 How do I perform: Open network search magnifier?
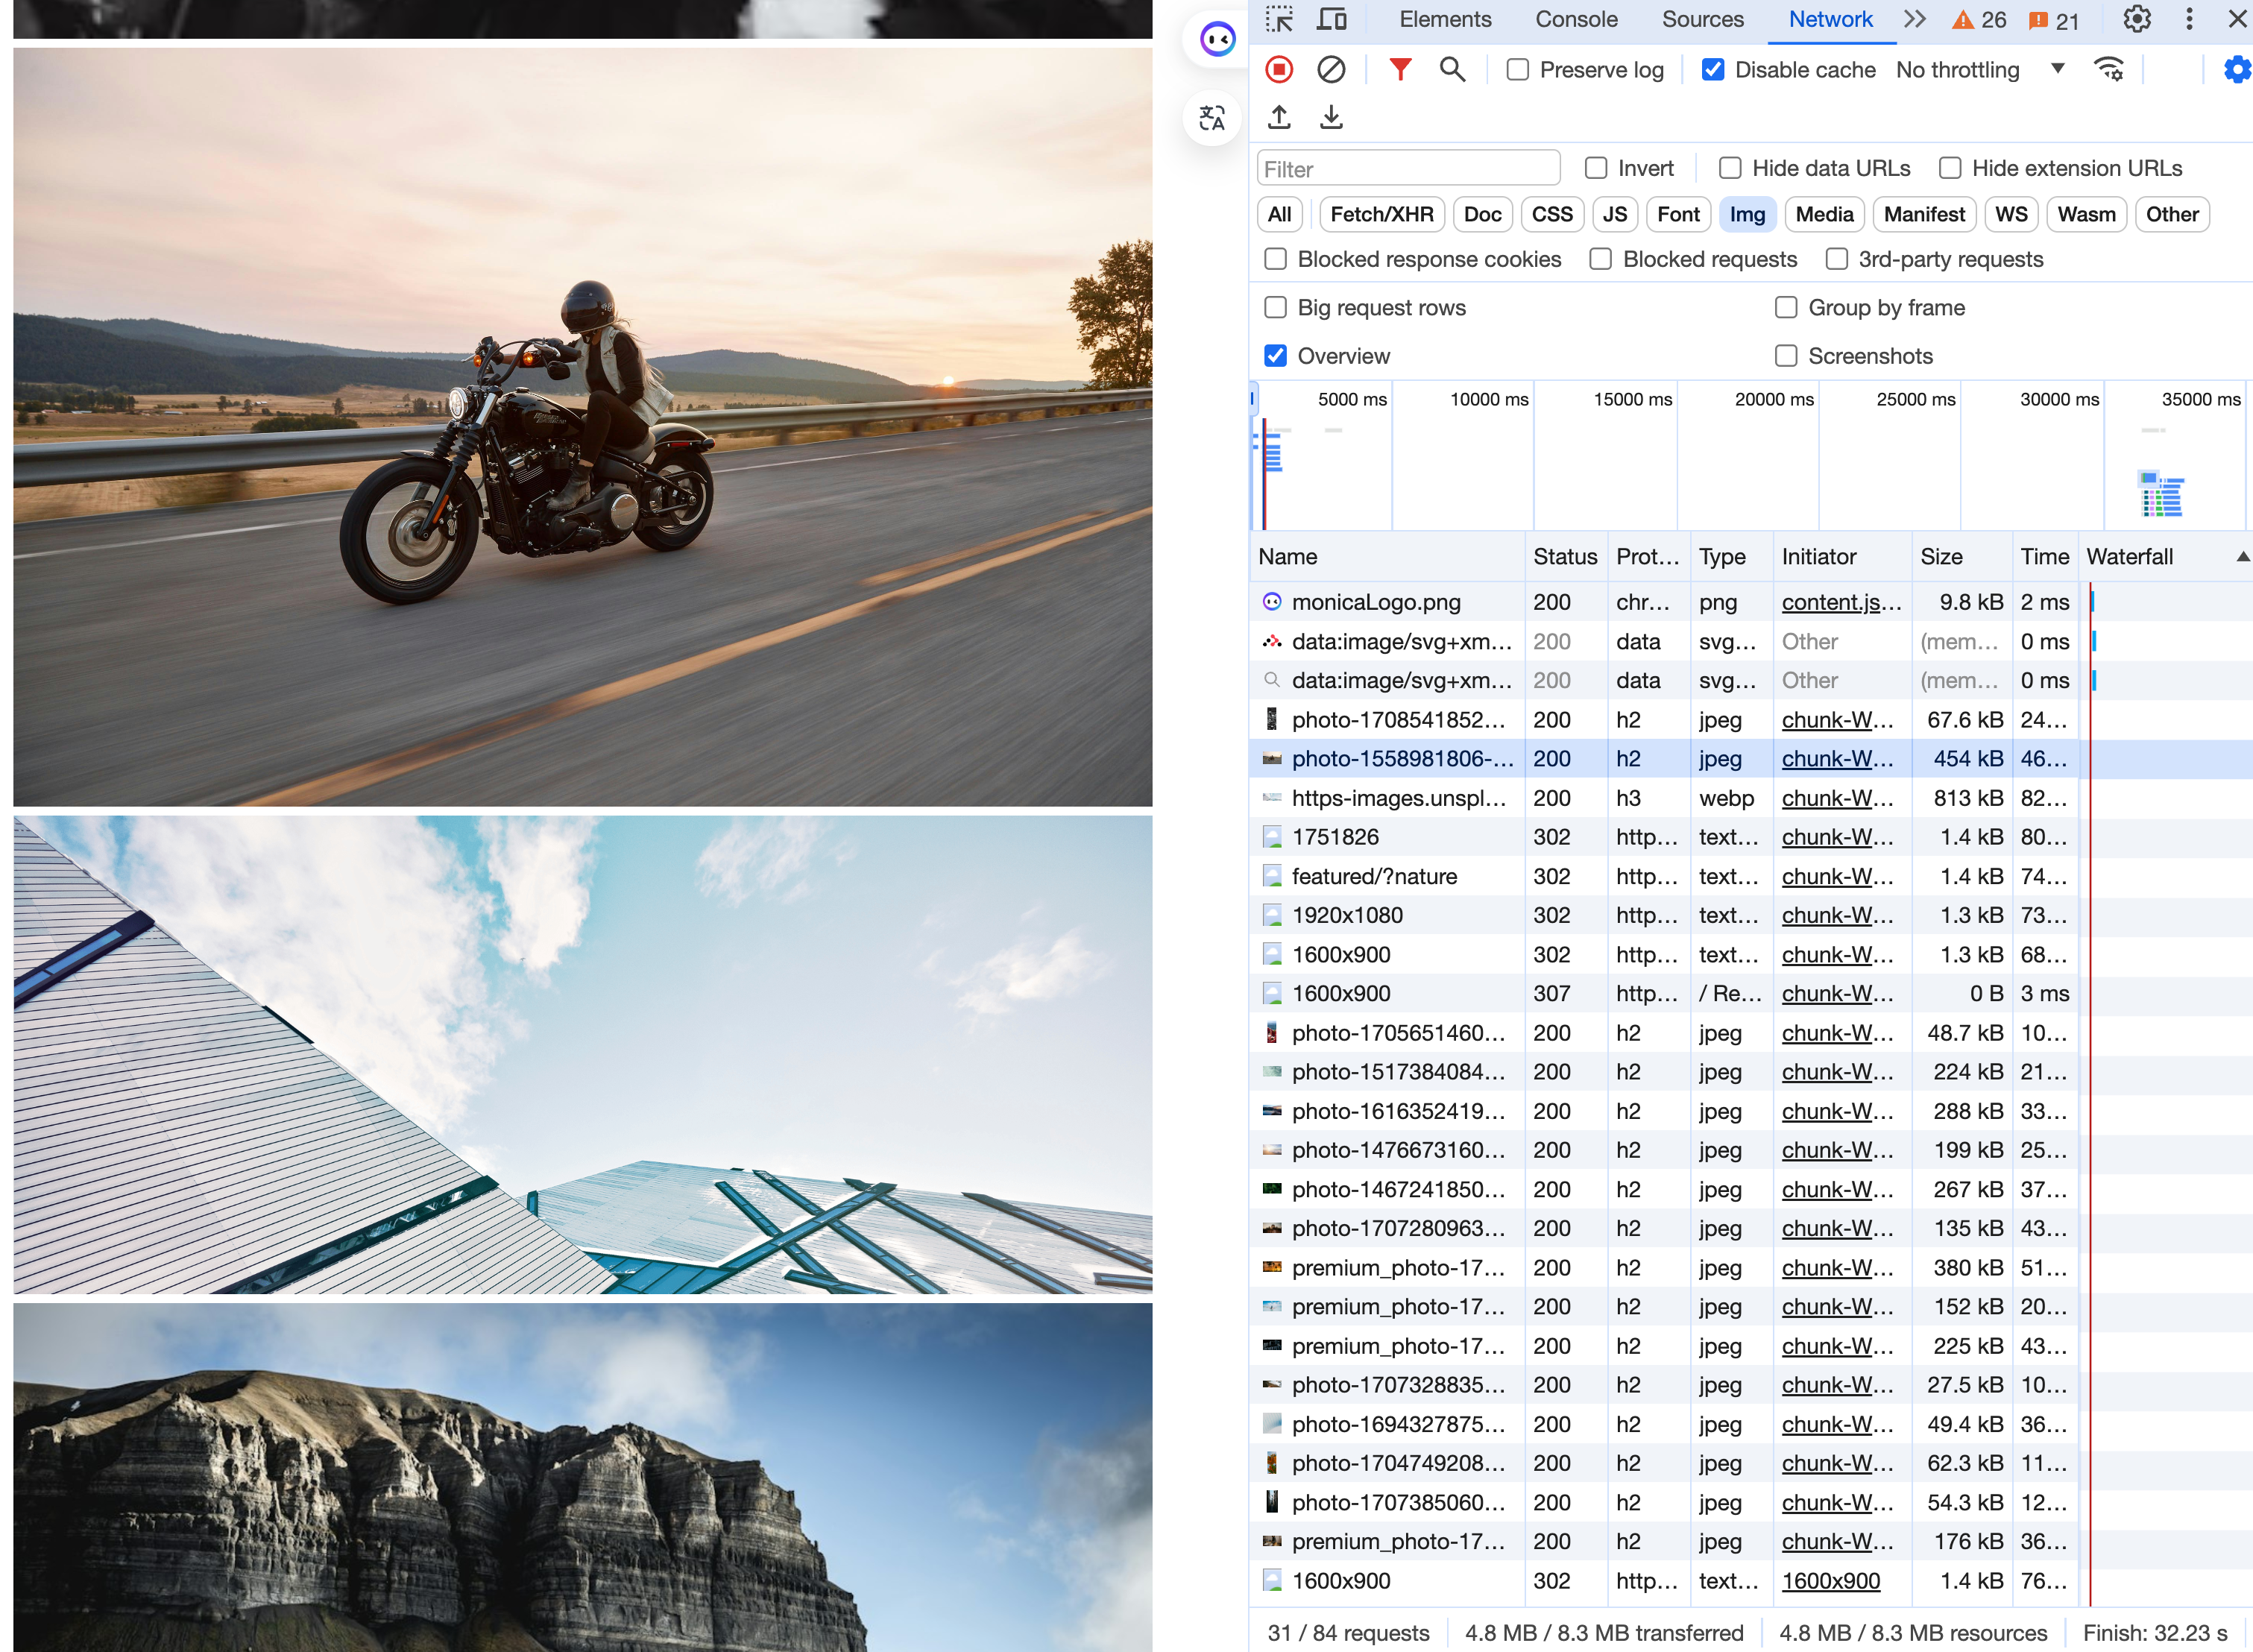point(1452,69)
